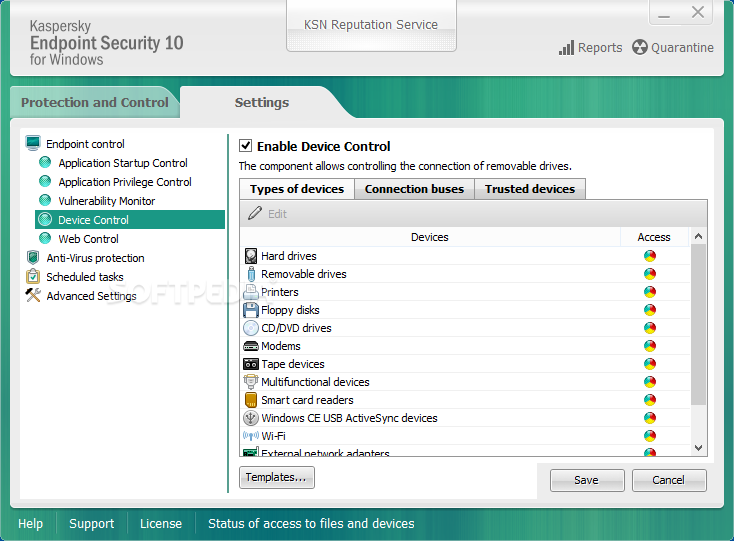Select the Windows CE USB ActiveSync devices text
The height and width of the screenshot is (541, 734).
(349, 418)
